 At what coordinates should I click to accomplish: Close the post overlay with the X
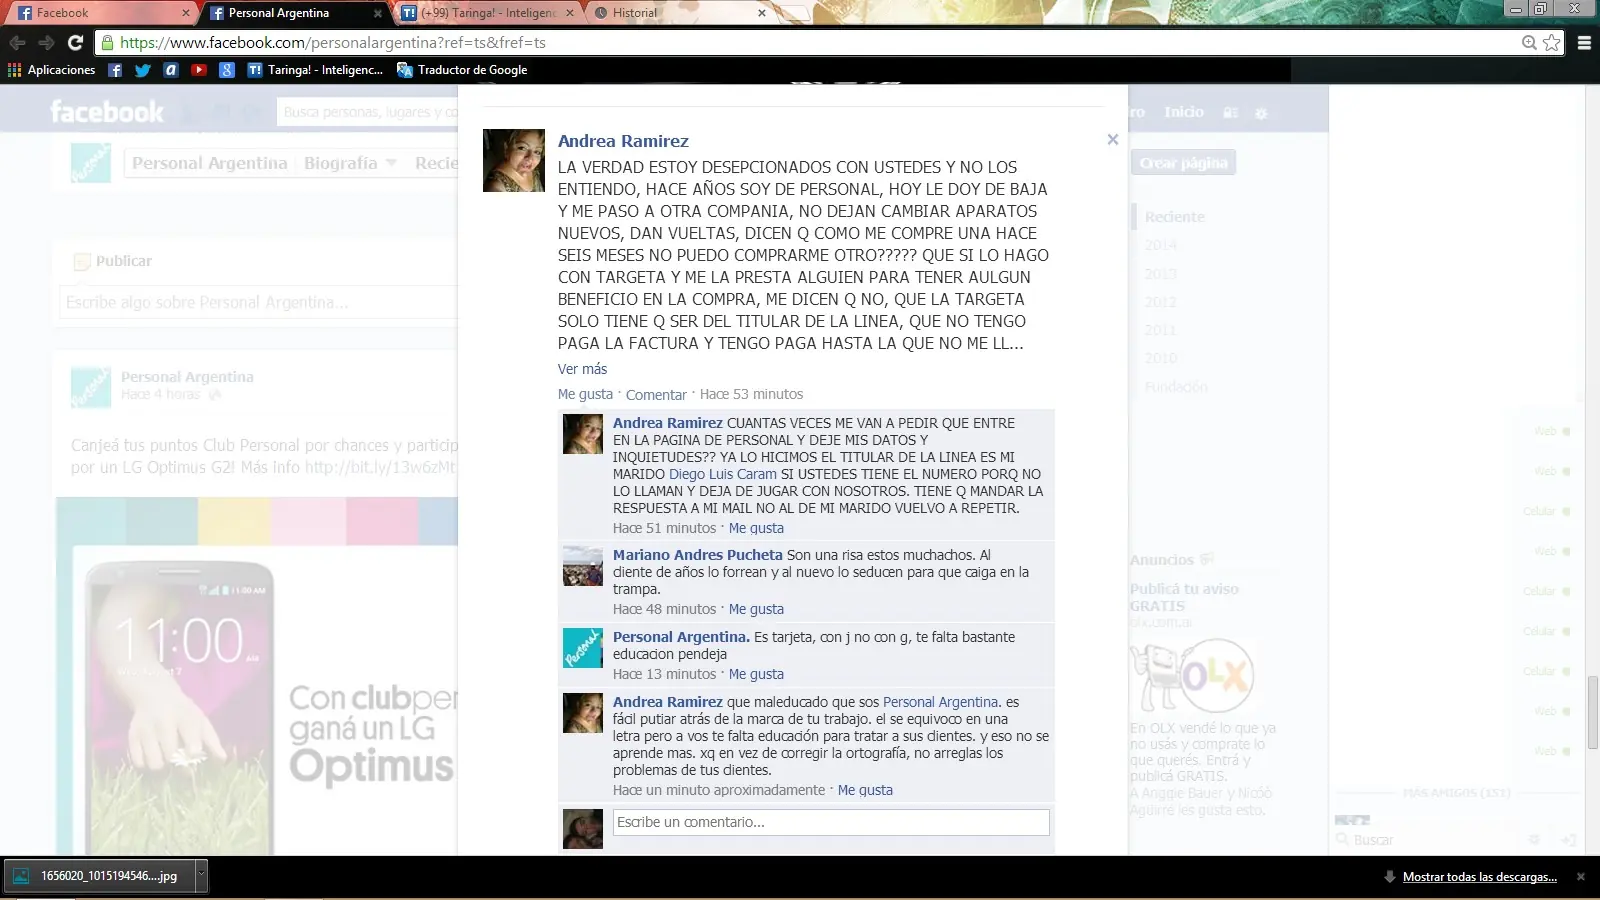click(x=1113, y=140)
